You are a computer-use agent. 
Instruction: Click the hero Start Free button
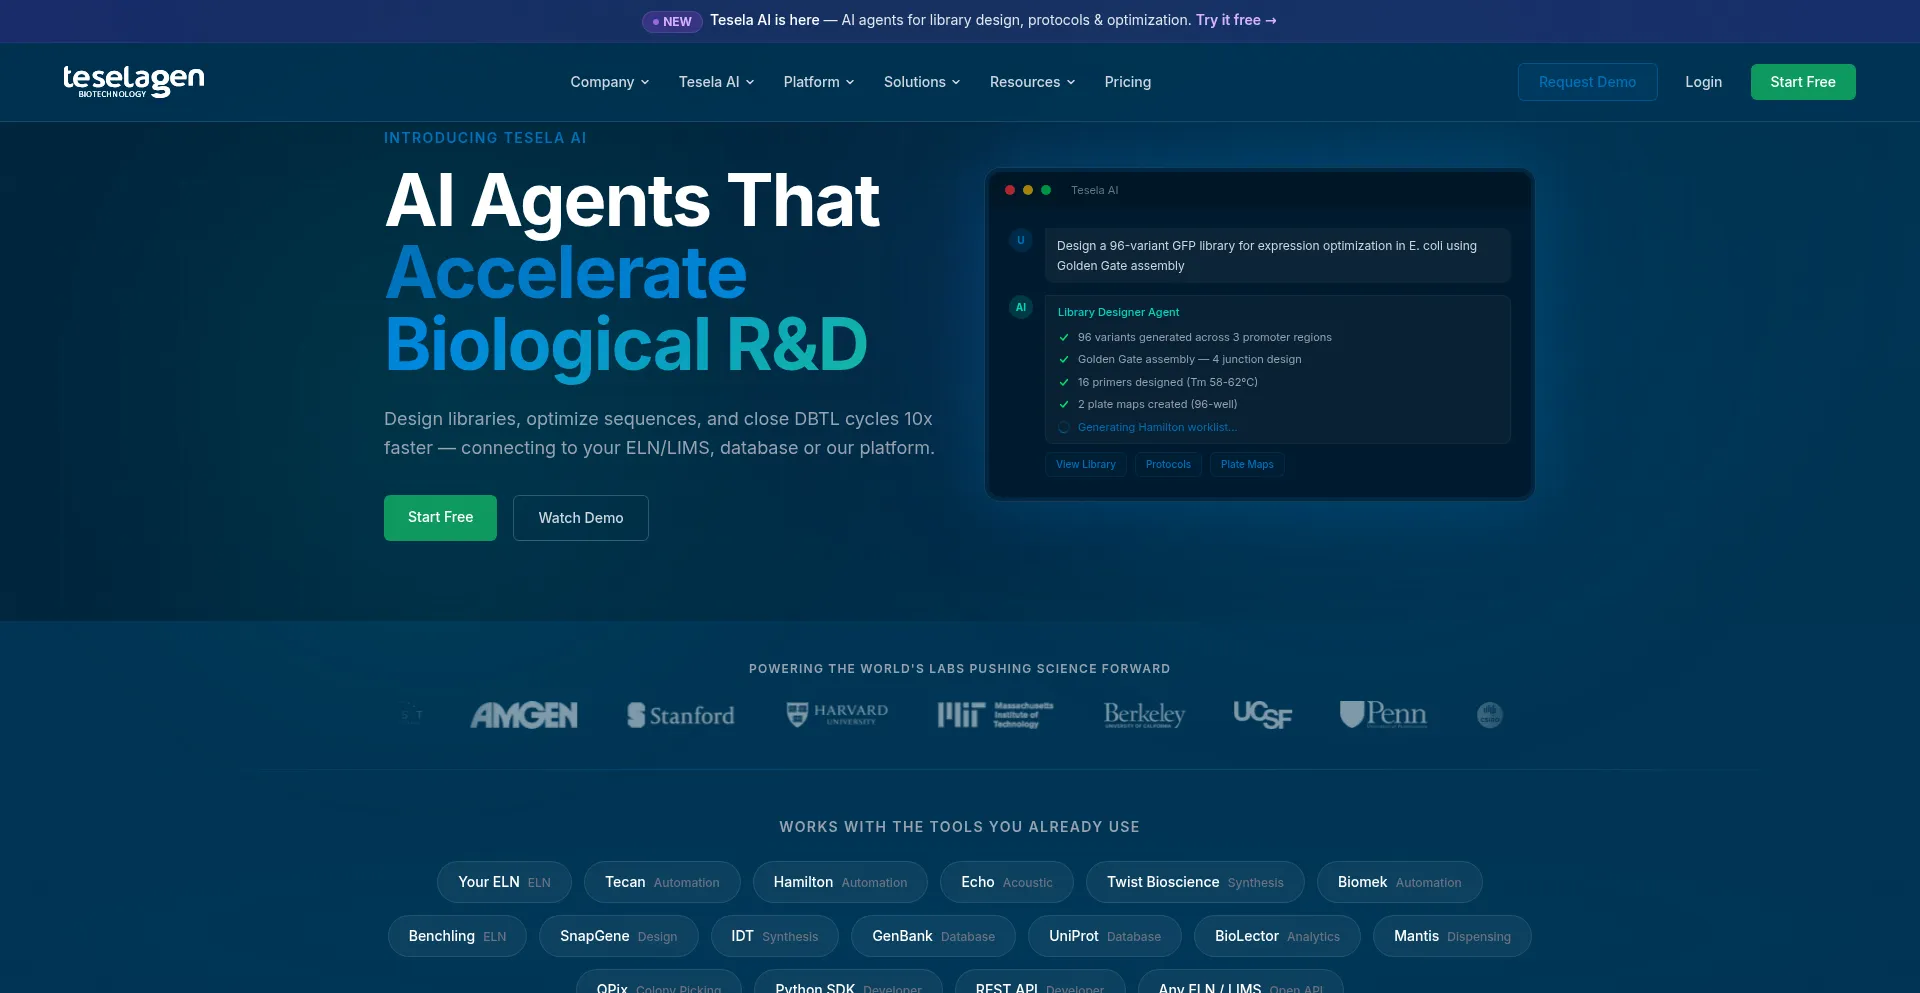(440, 518)
